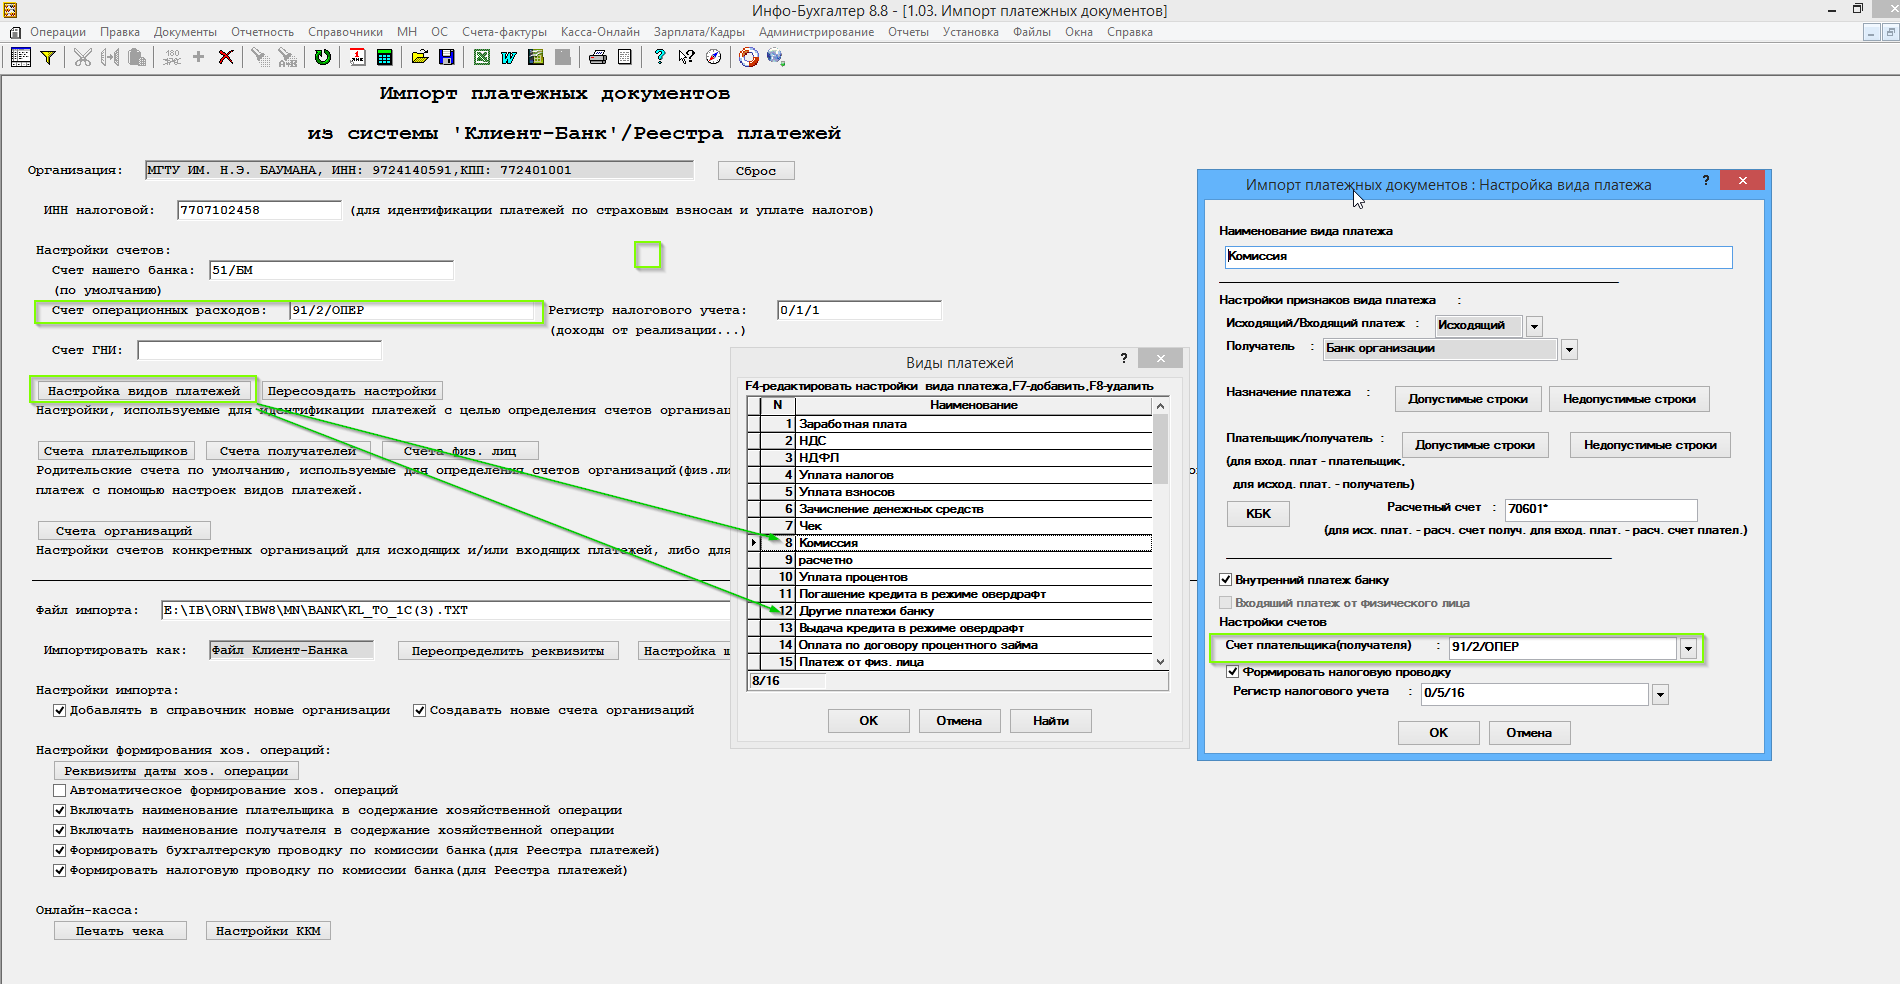Click 'Пересоздать настройки' button
This screenshot has height=984, width=1900.
[352, 391]
